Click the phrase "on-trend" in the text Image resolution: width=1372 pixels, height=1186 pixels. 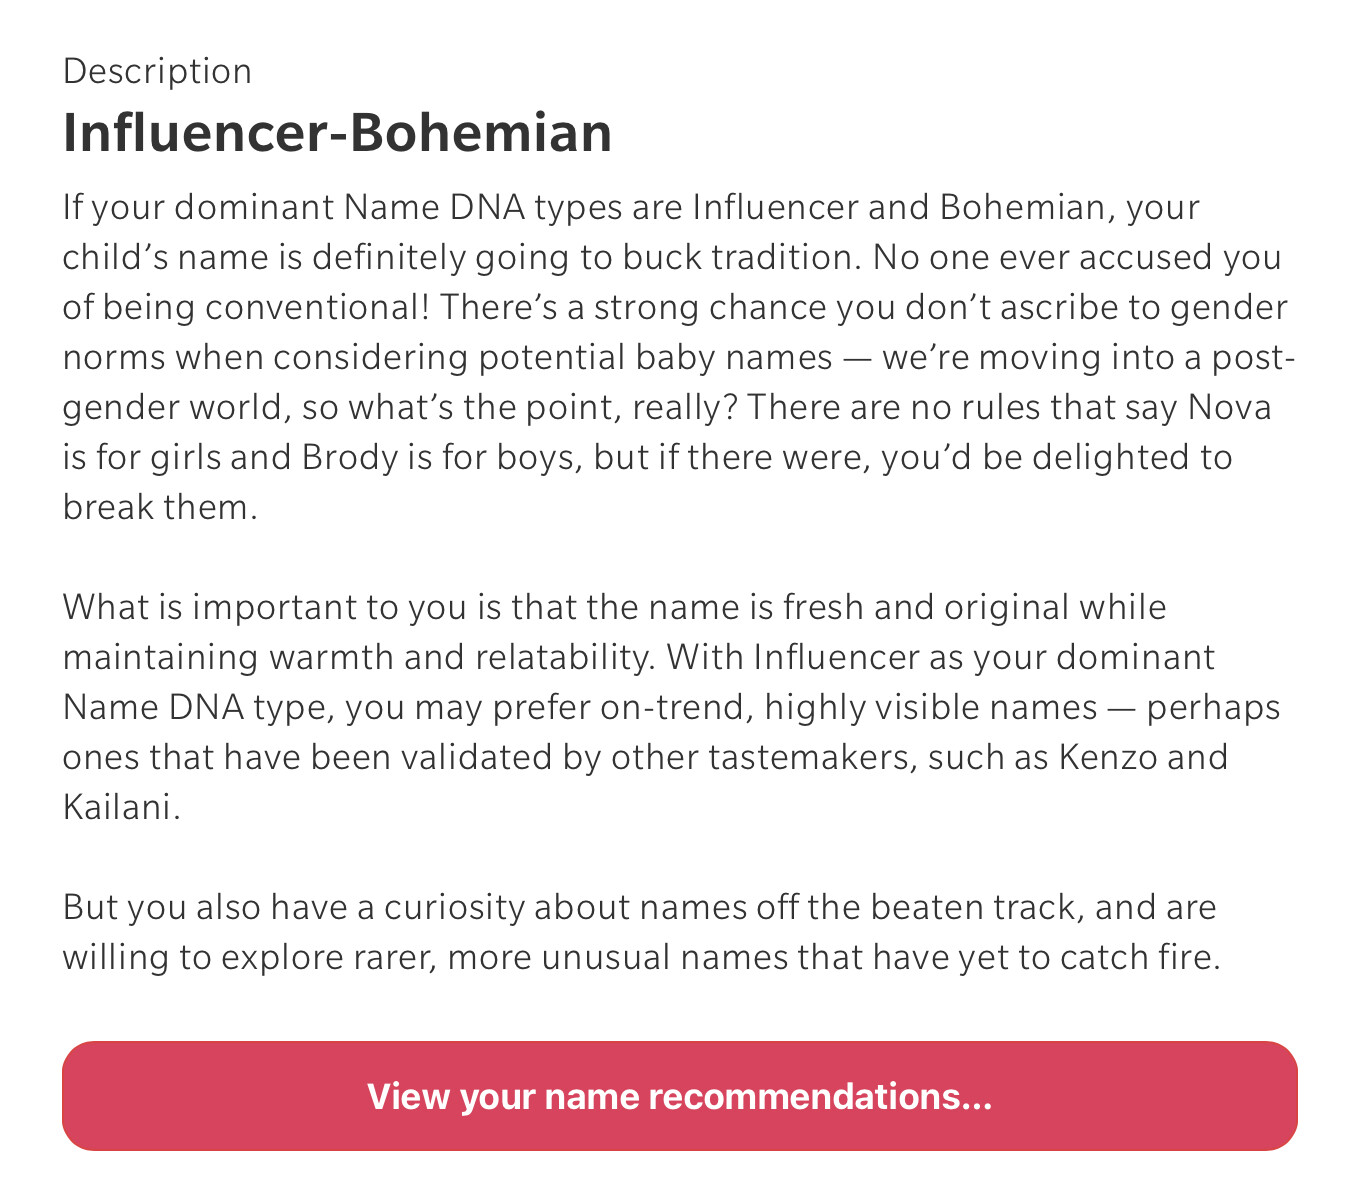[675, 708]
